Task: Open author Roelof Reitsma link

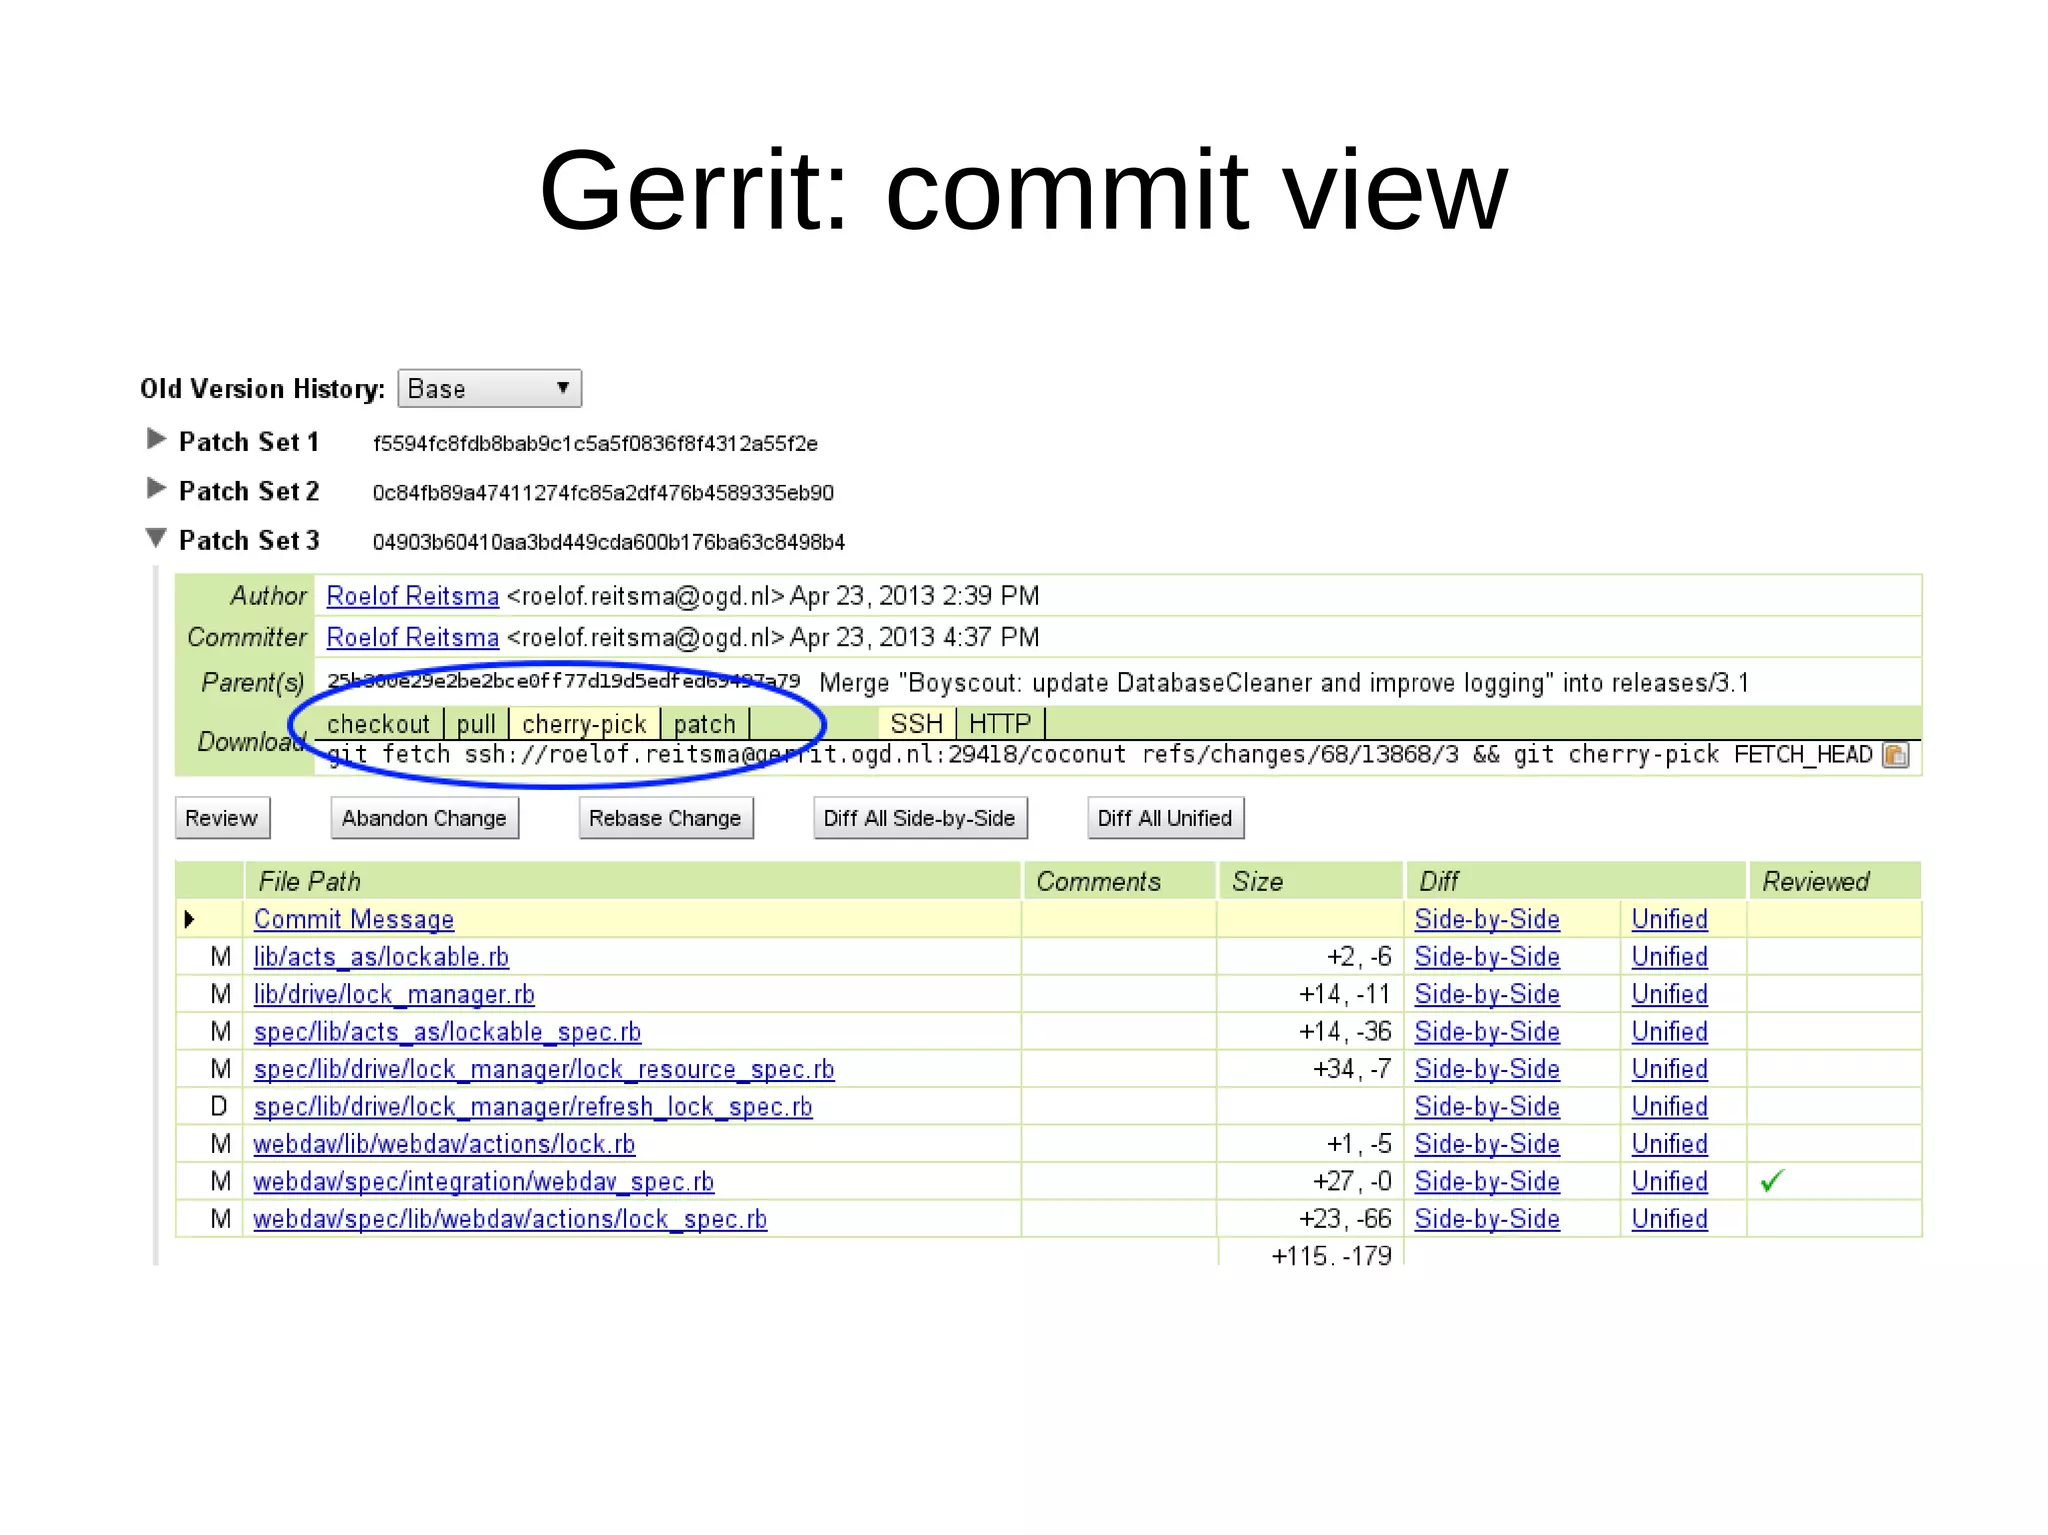Action: 412,596
